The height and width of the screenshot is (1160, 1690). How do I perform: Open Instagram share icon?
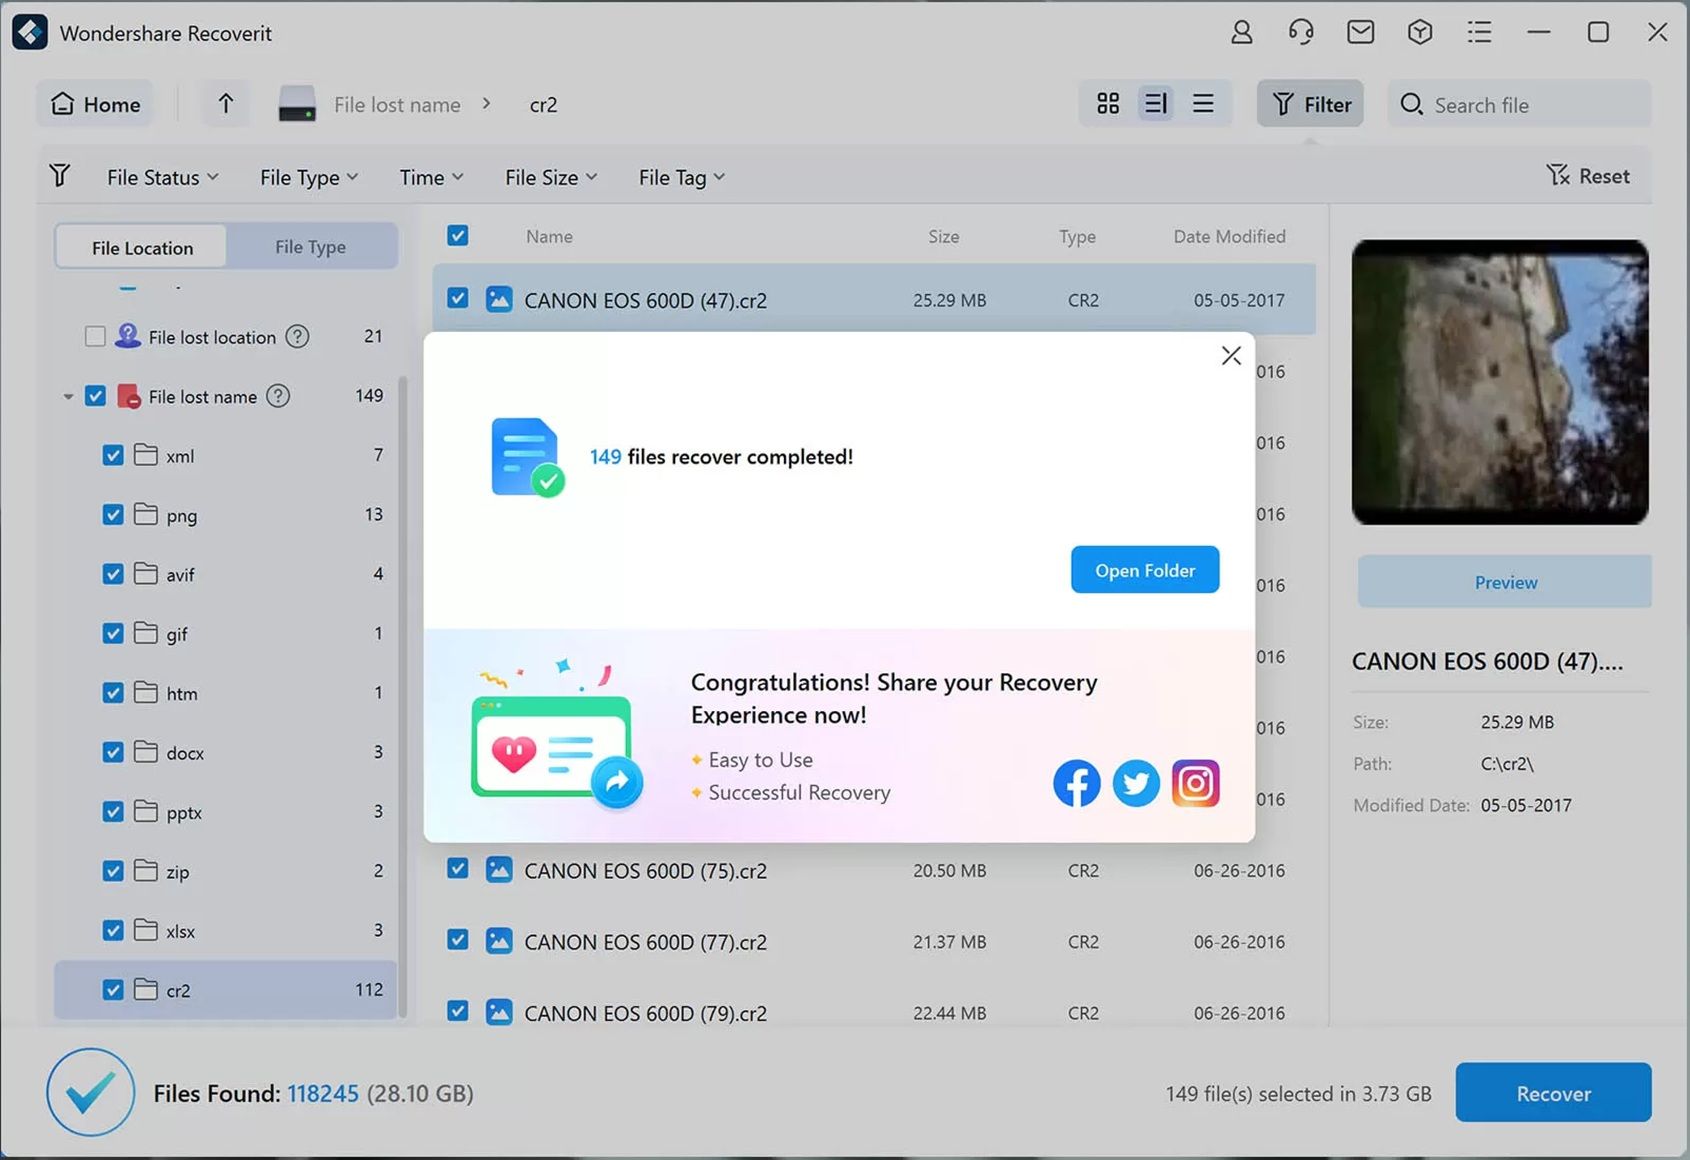click(x=1195, y=783)
